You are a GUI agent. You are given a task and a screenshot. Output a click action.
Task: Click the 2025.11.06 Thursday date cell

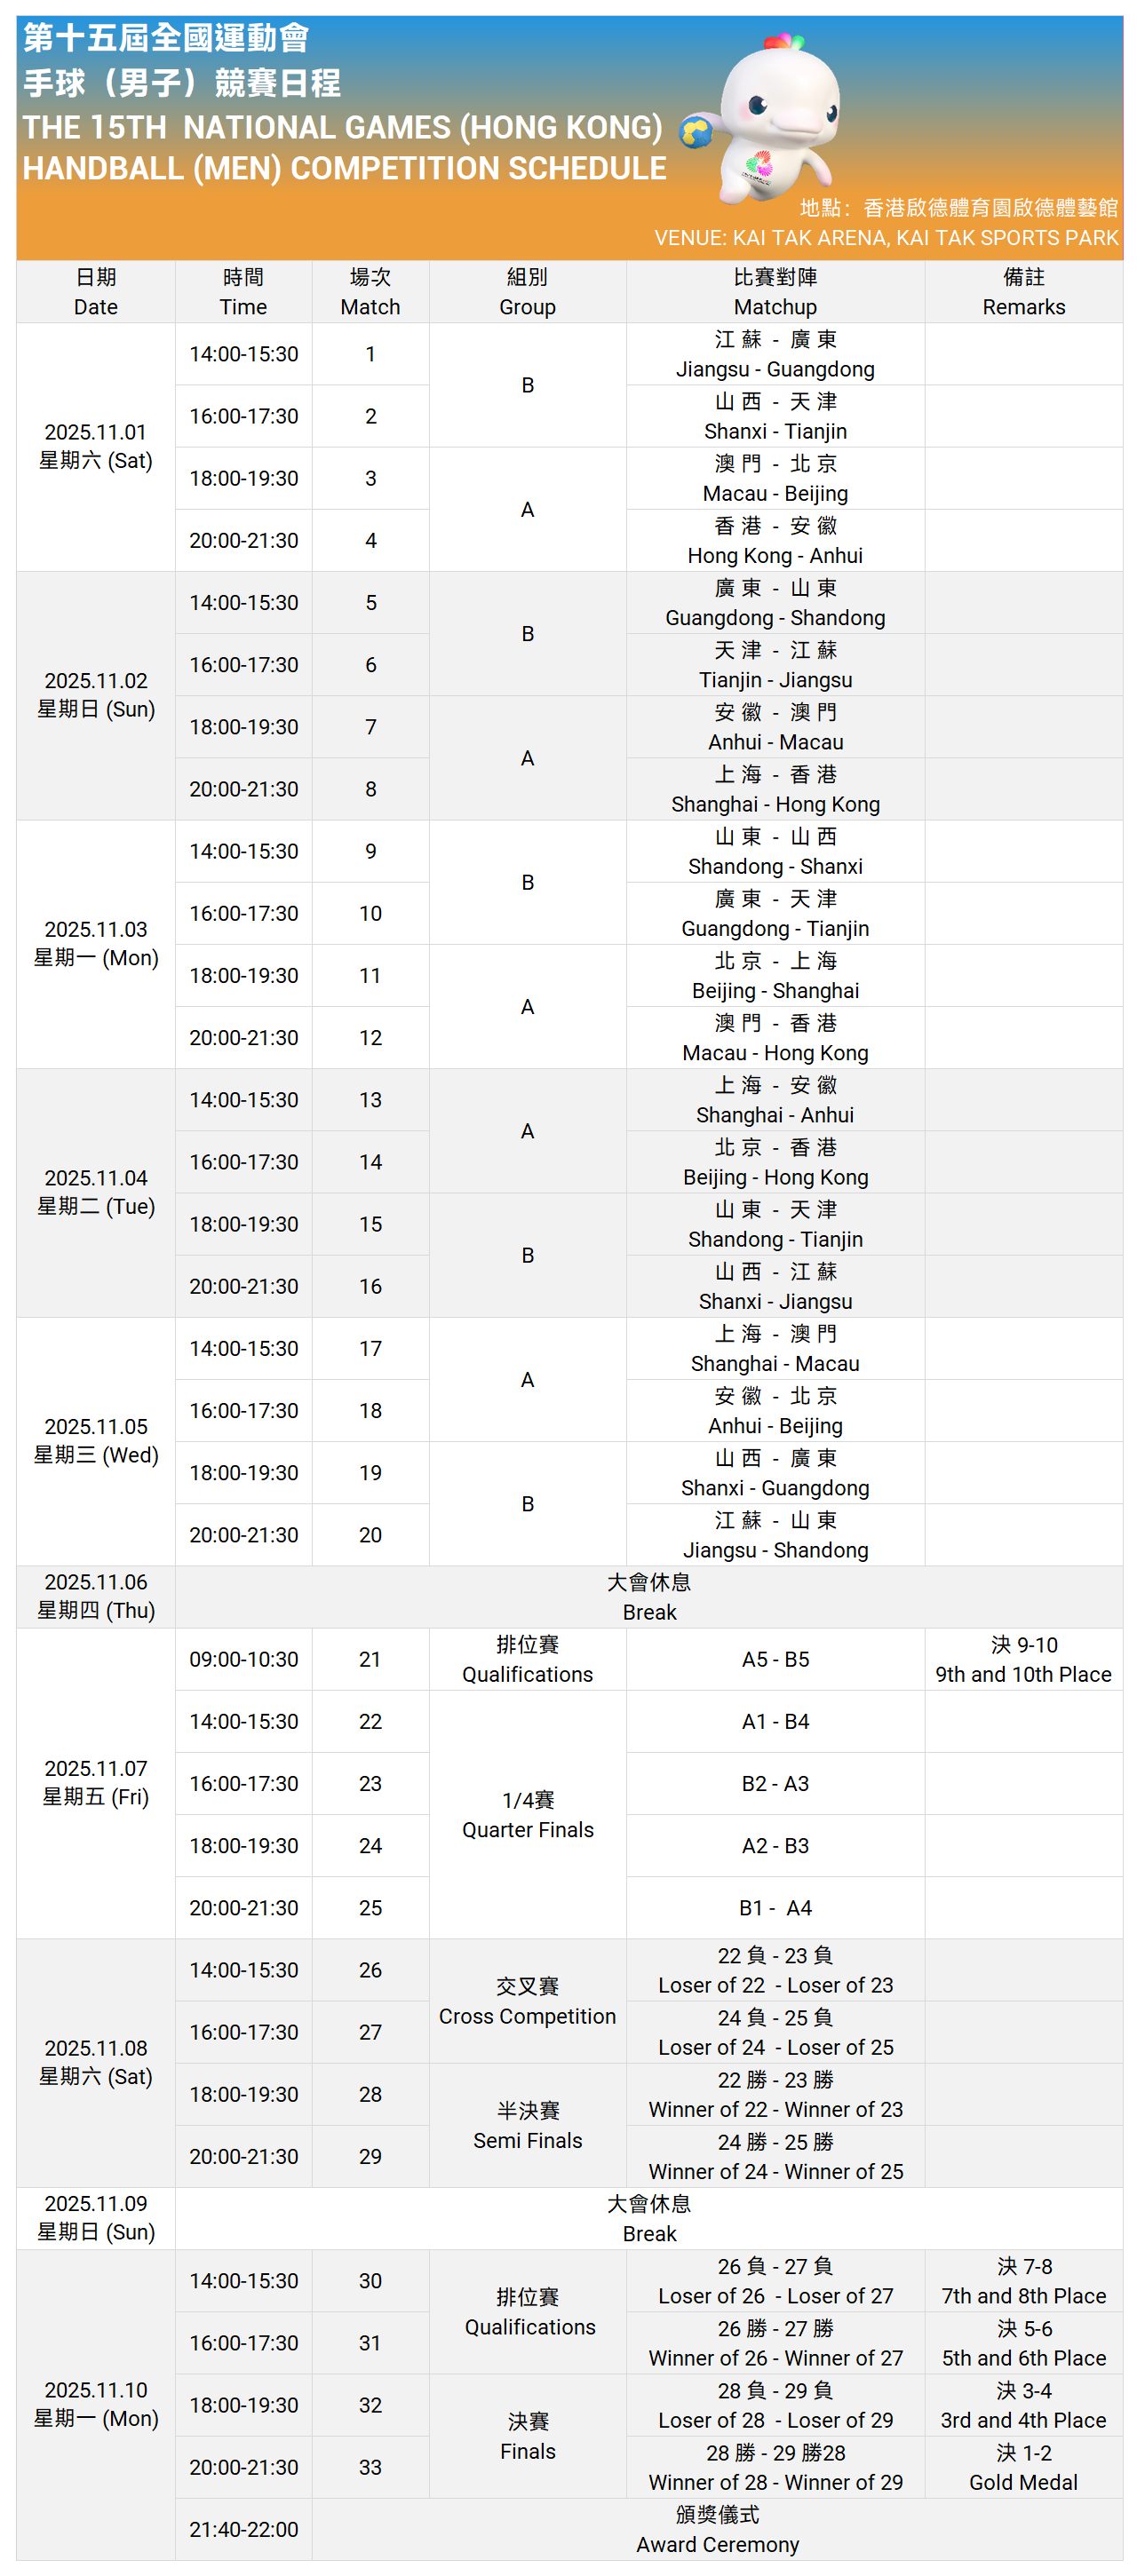[x=96, y=1596]
